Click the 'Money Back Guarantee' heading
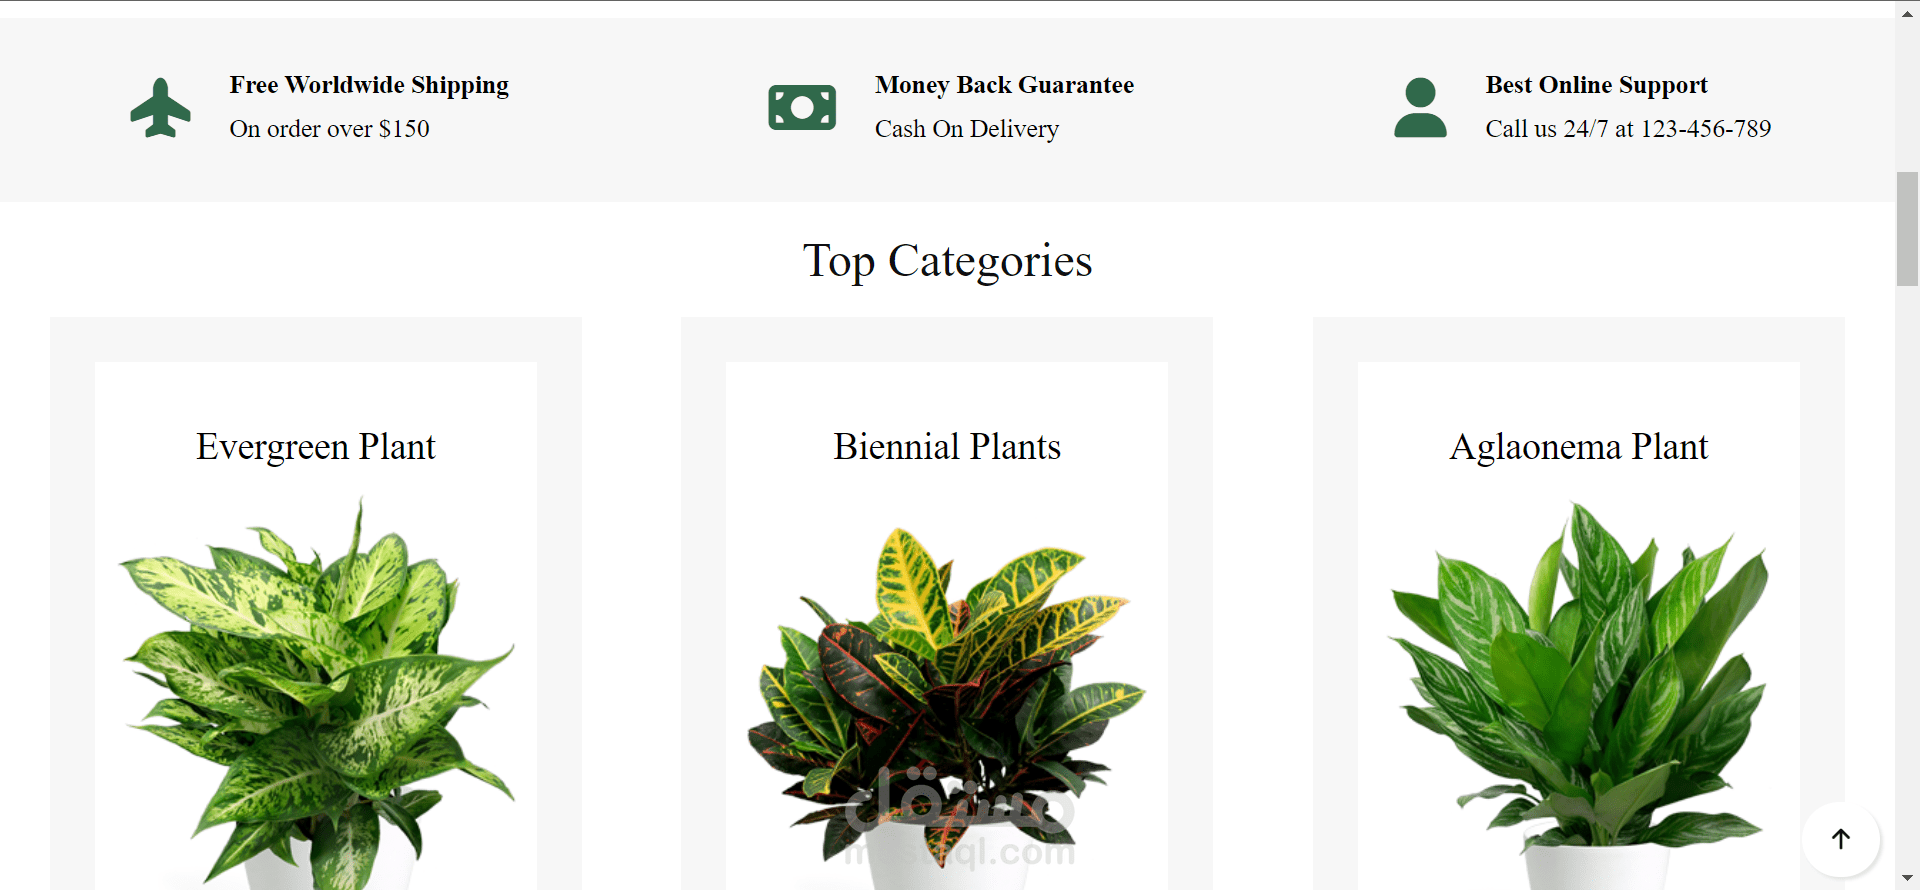The image size is (1920, 890). [1004, 85]
